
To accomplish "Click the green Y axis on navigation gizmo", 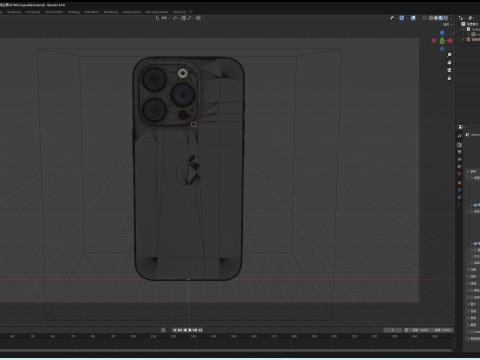I will click(x=442, y=41).
